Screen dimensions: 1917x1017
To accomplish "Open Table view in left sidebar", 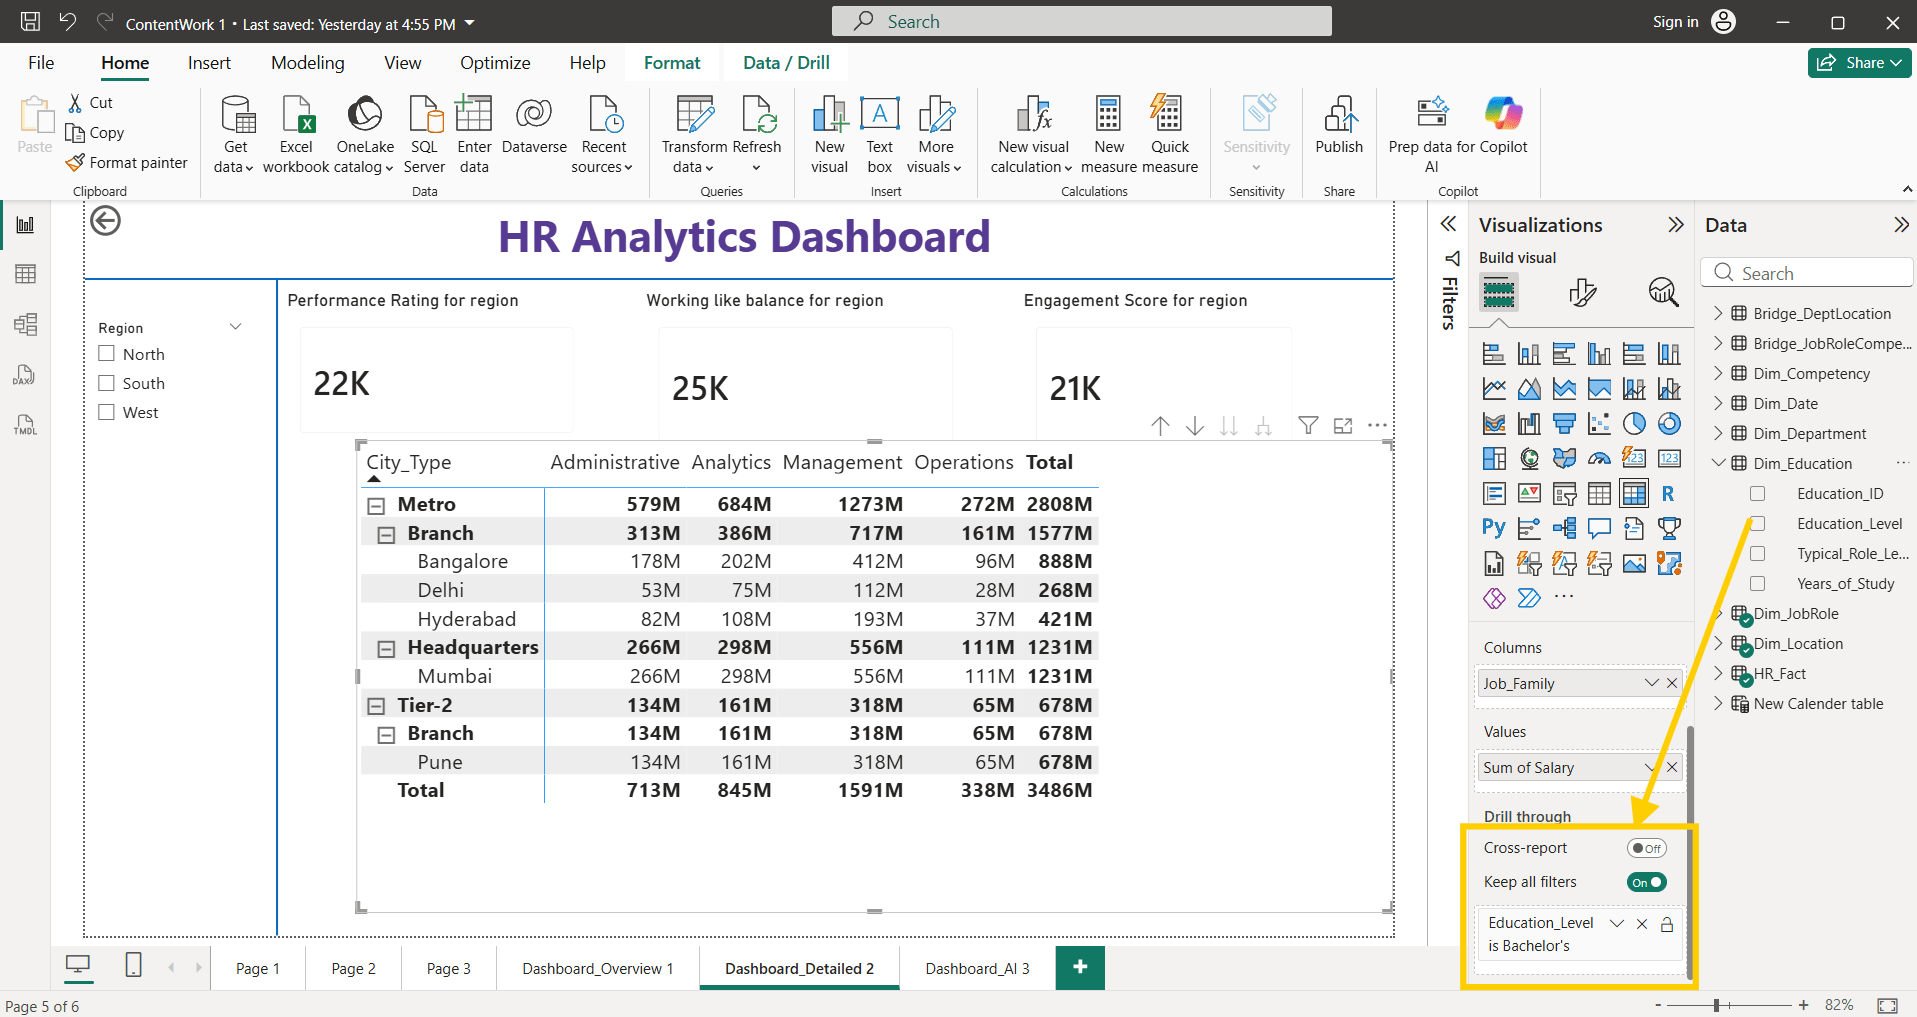I will [x=25, y=274].
